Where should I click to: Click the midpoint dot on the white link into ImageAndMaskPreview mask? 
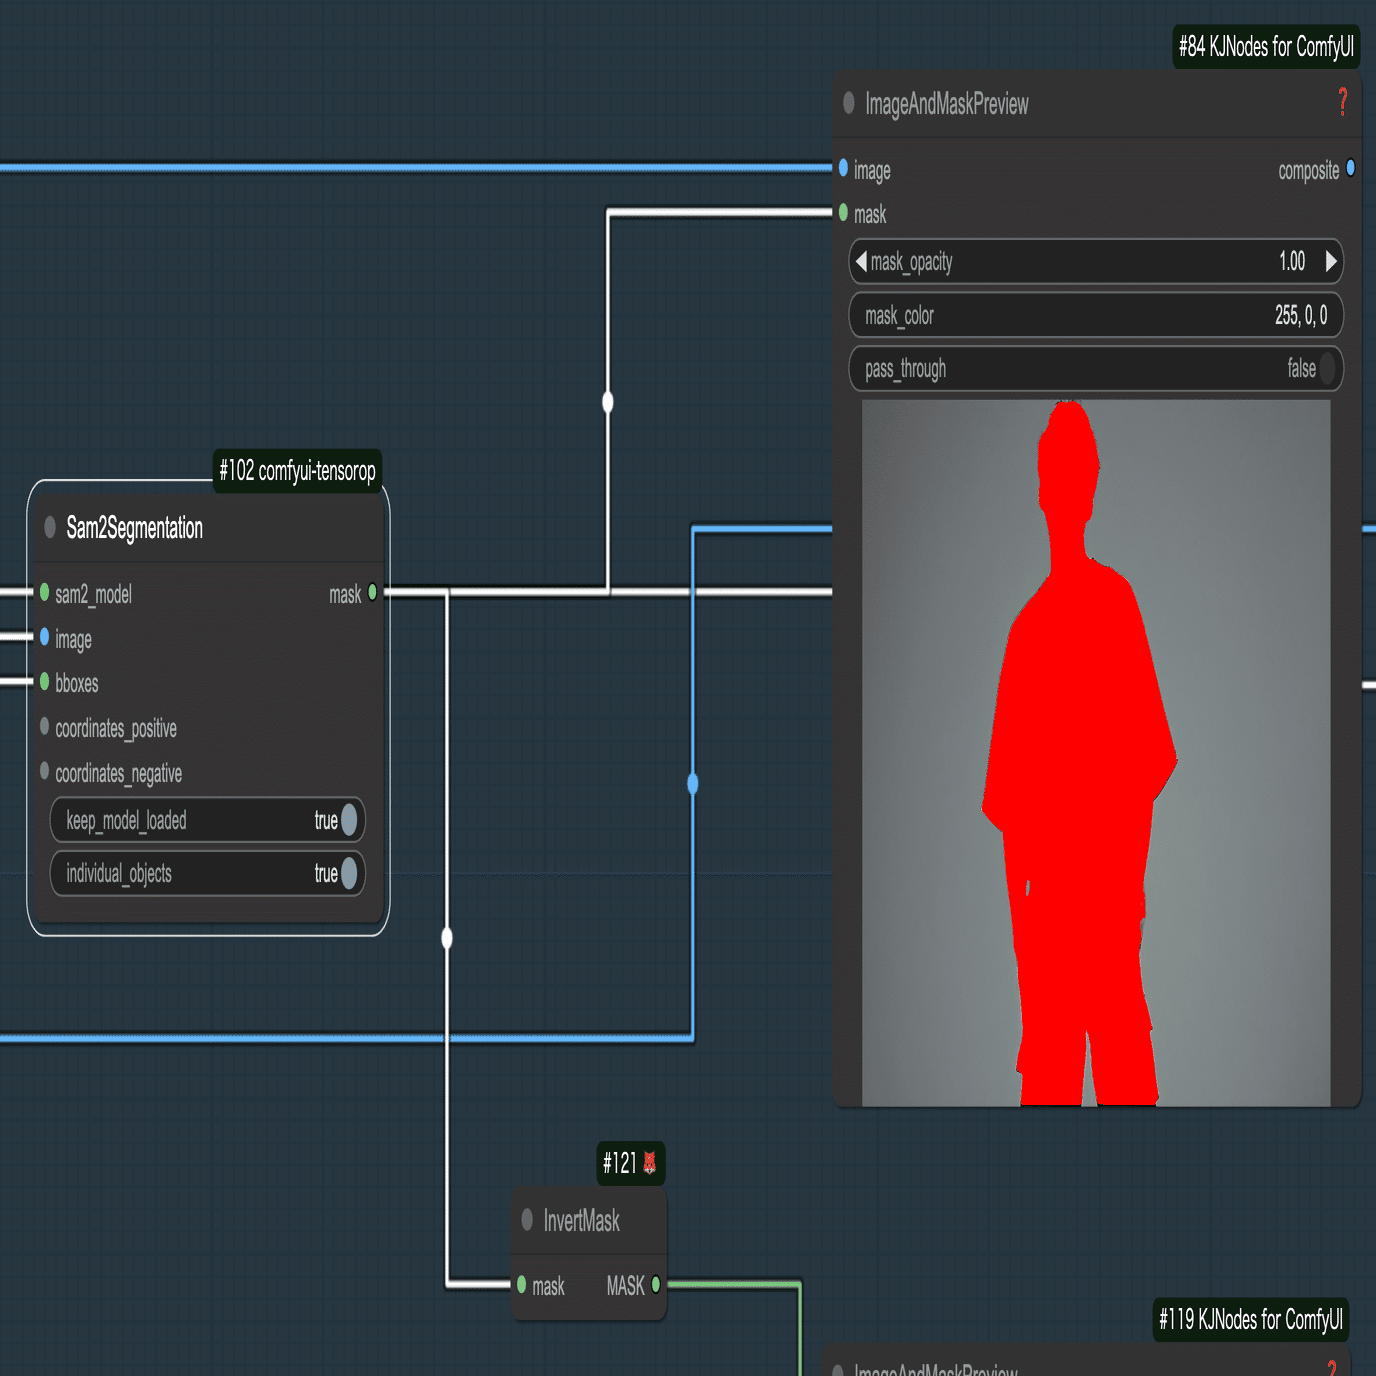coord(608,402)
